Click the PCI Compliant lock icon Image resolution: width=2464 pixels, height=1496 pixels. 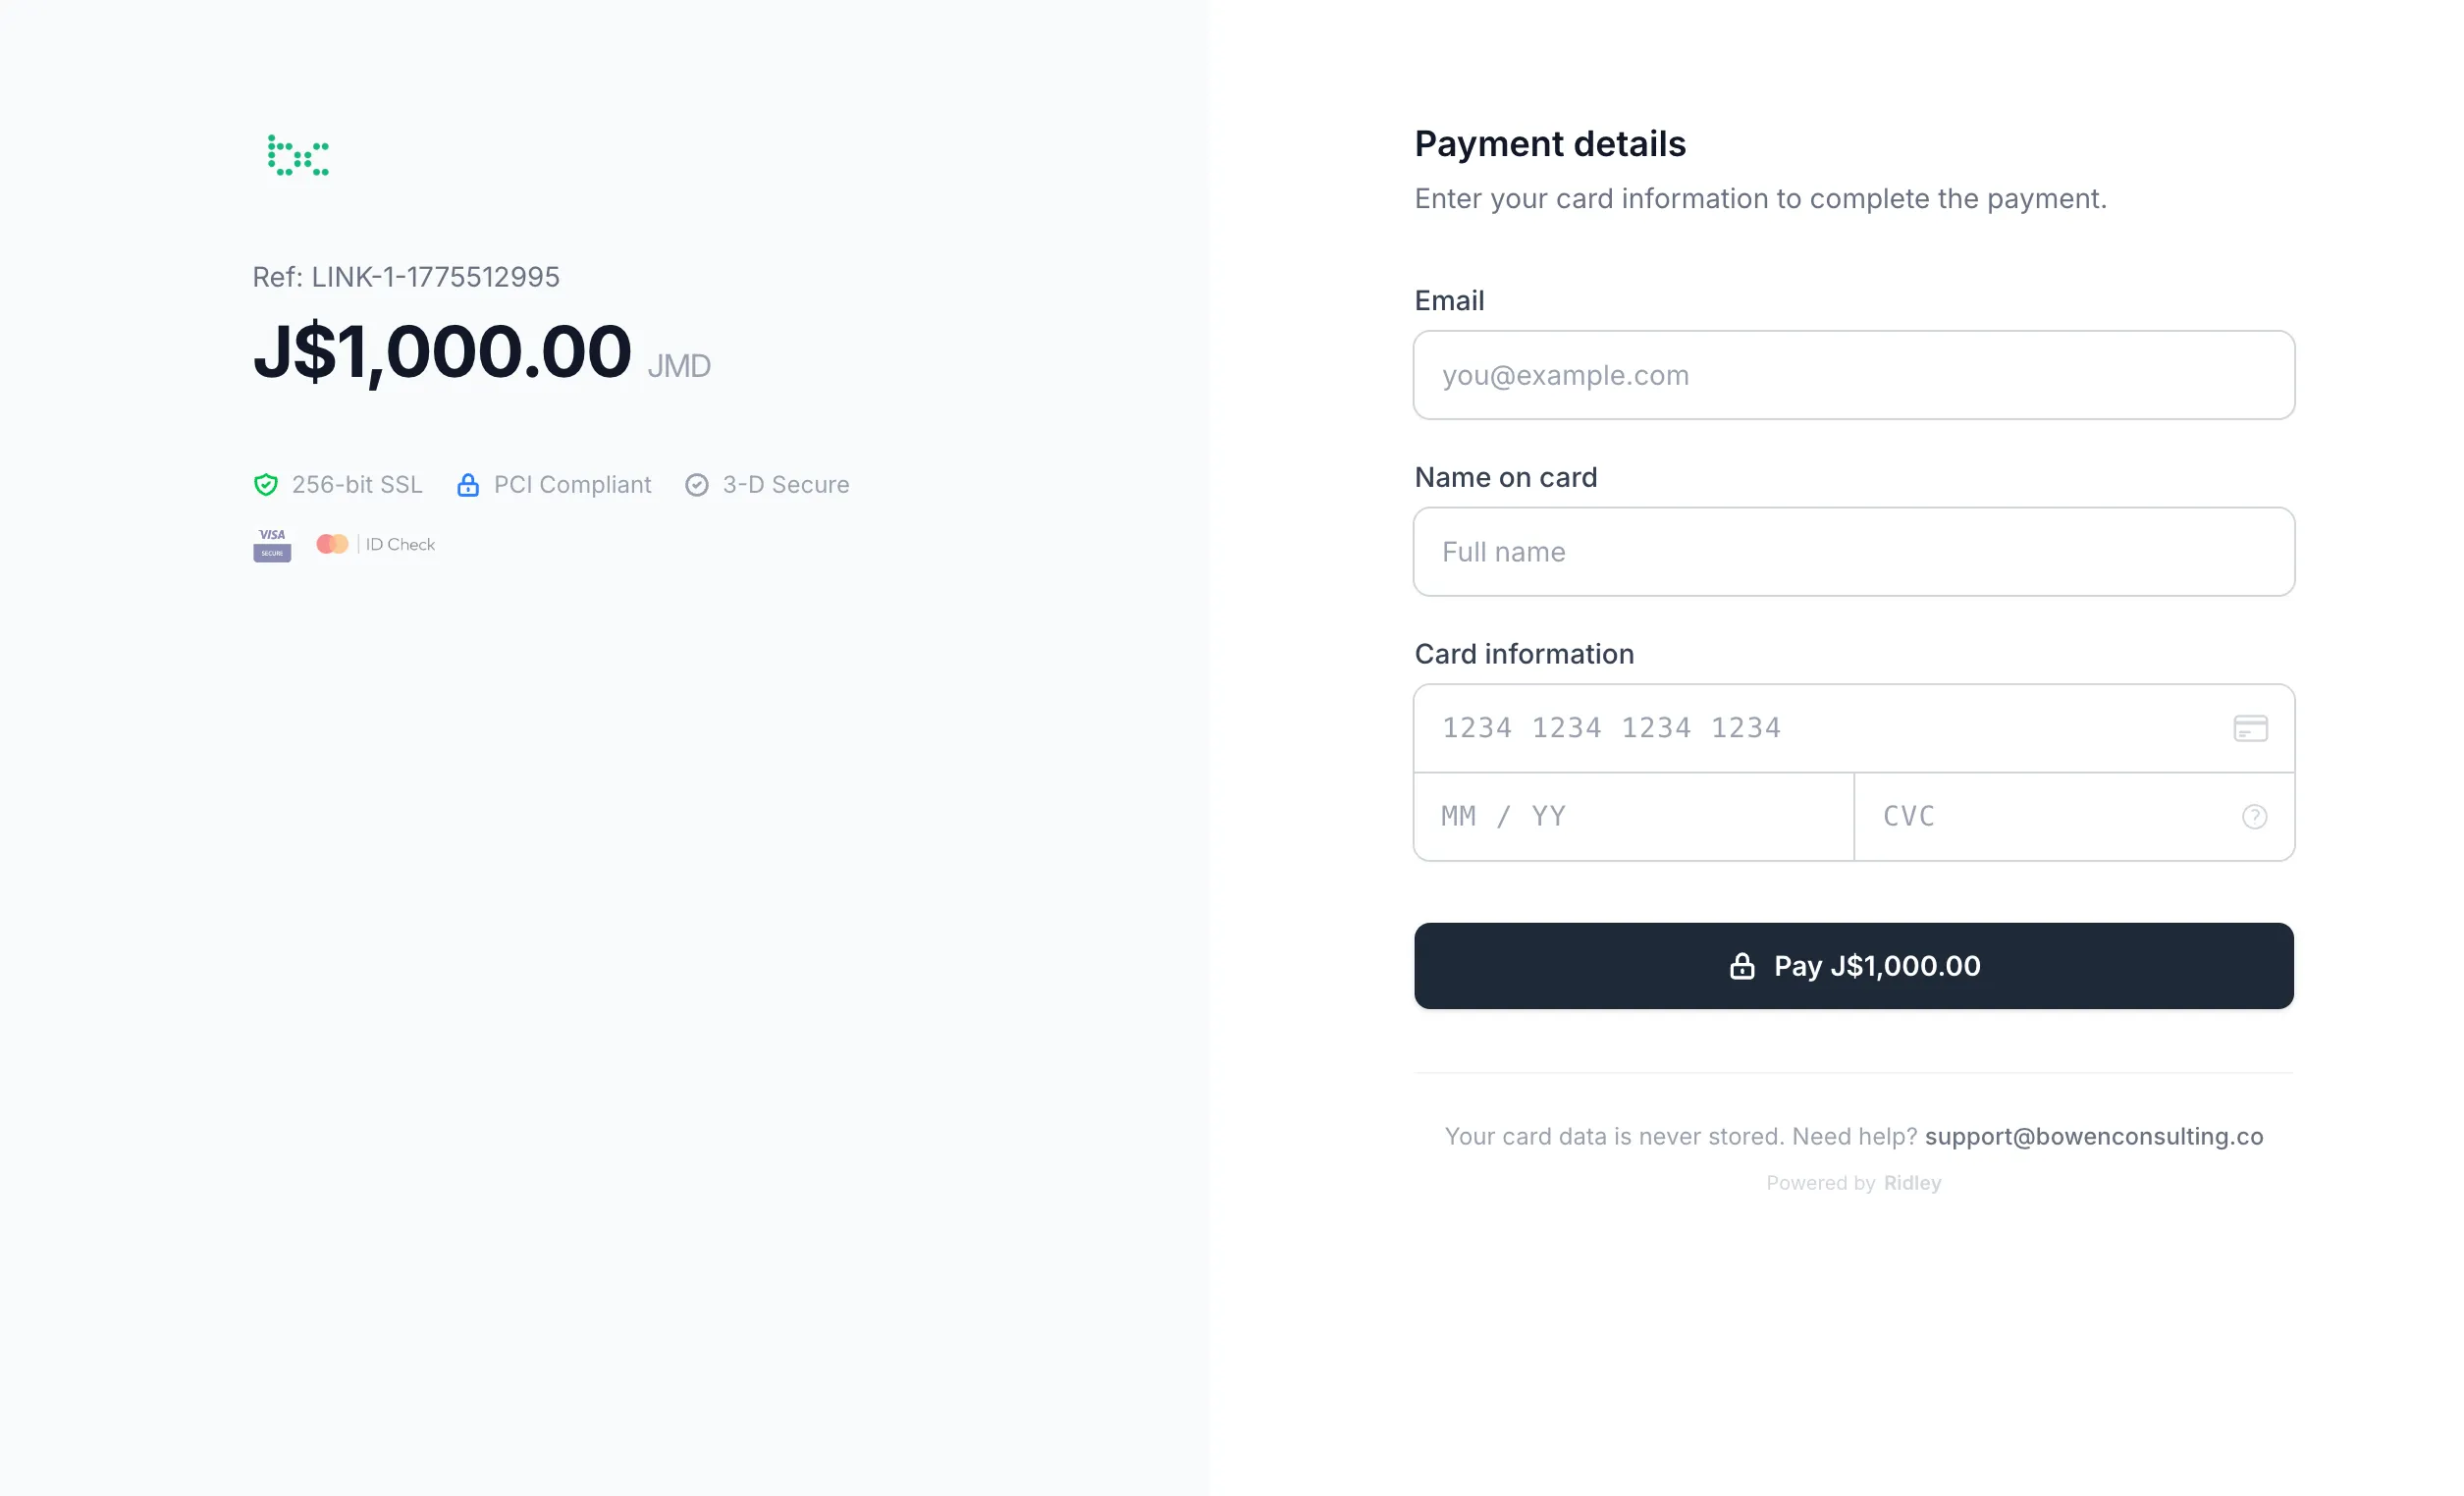click(468, 484)
